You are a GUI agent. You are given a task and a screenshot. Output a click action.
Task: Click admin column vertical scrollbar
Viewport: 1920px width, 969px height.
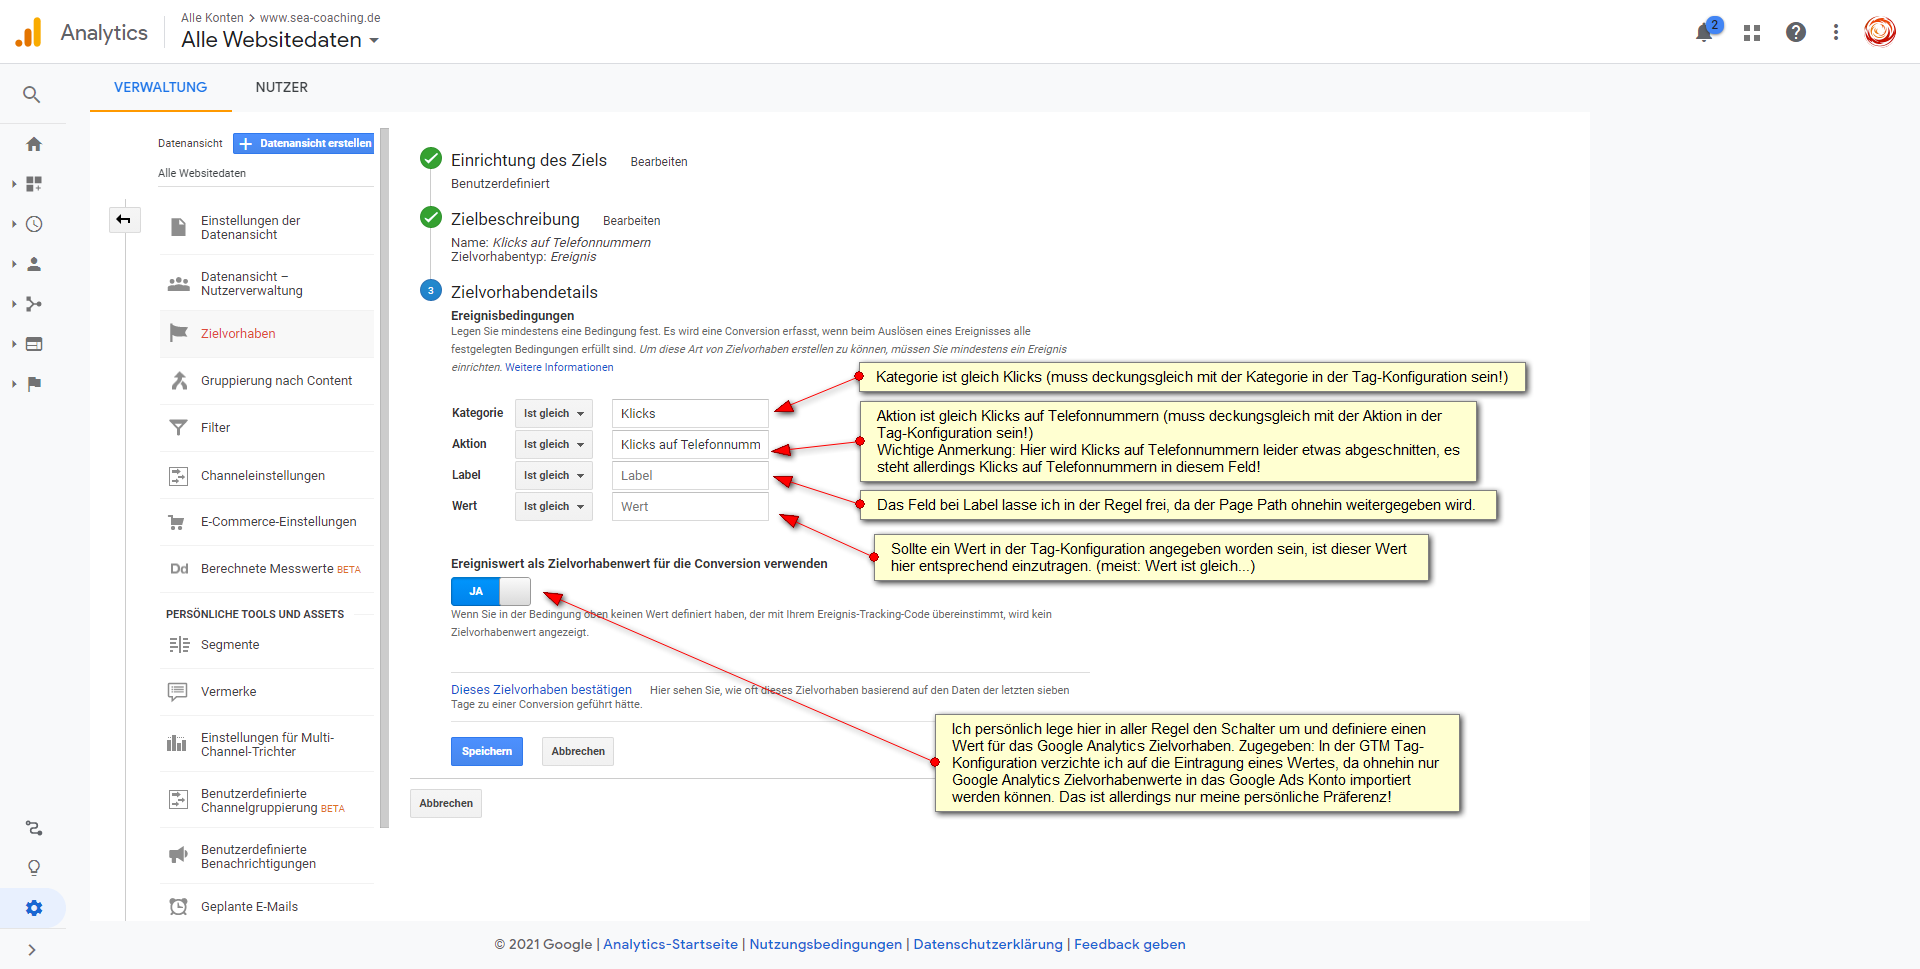point(385,478)
